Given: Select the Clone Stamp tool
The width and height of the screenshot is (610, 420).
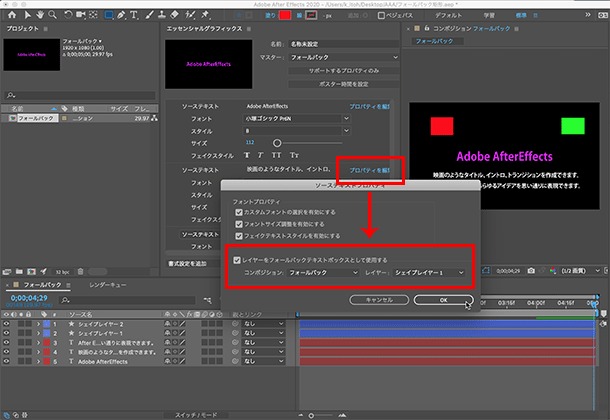Looking at the screenshot, I should (x=162, y=15).
